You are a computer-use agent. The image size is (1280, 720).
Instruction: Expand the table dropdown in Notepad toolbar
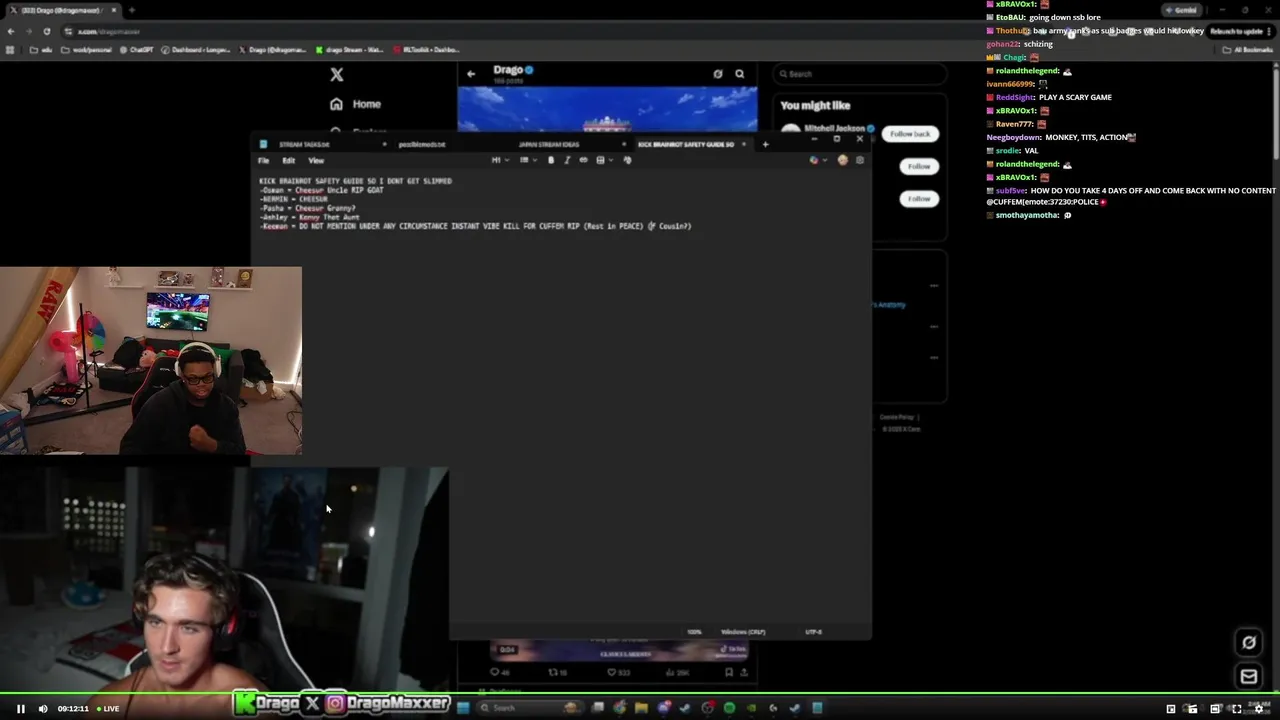[603, 160]
